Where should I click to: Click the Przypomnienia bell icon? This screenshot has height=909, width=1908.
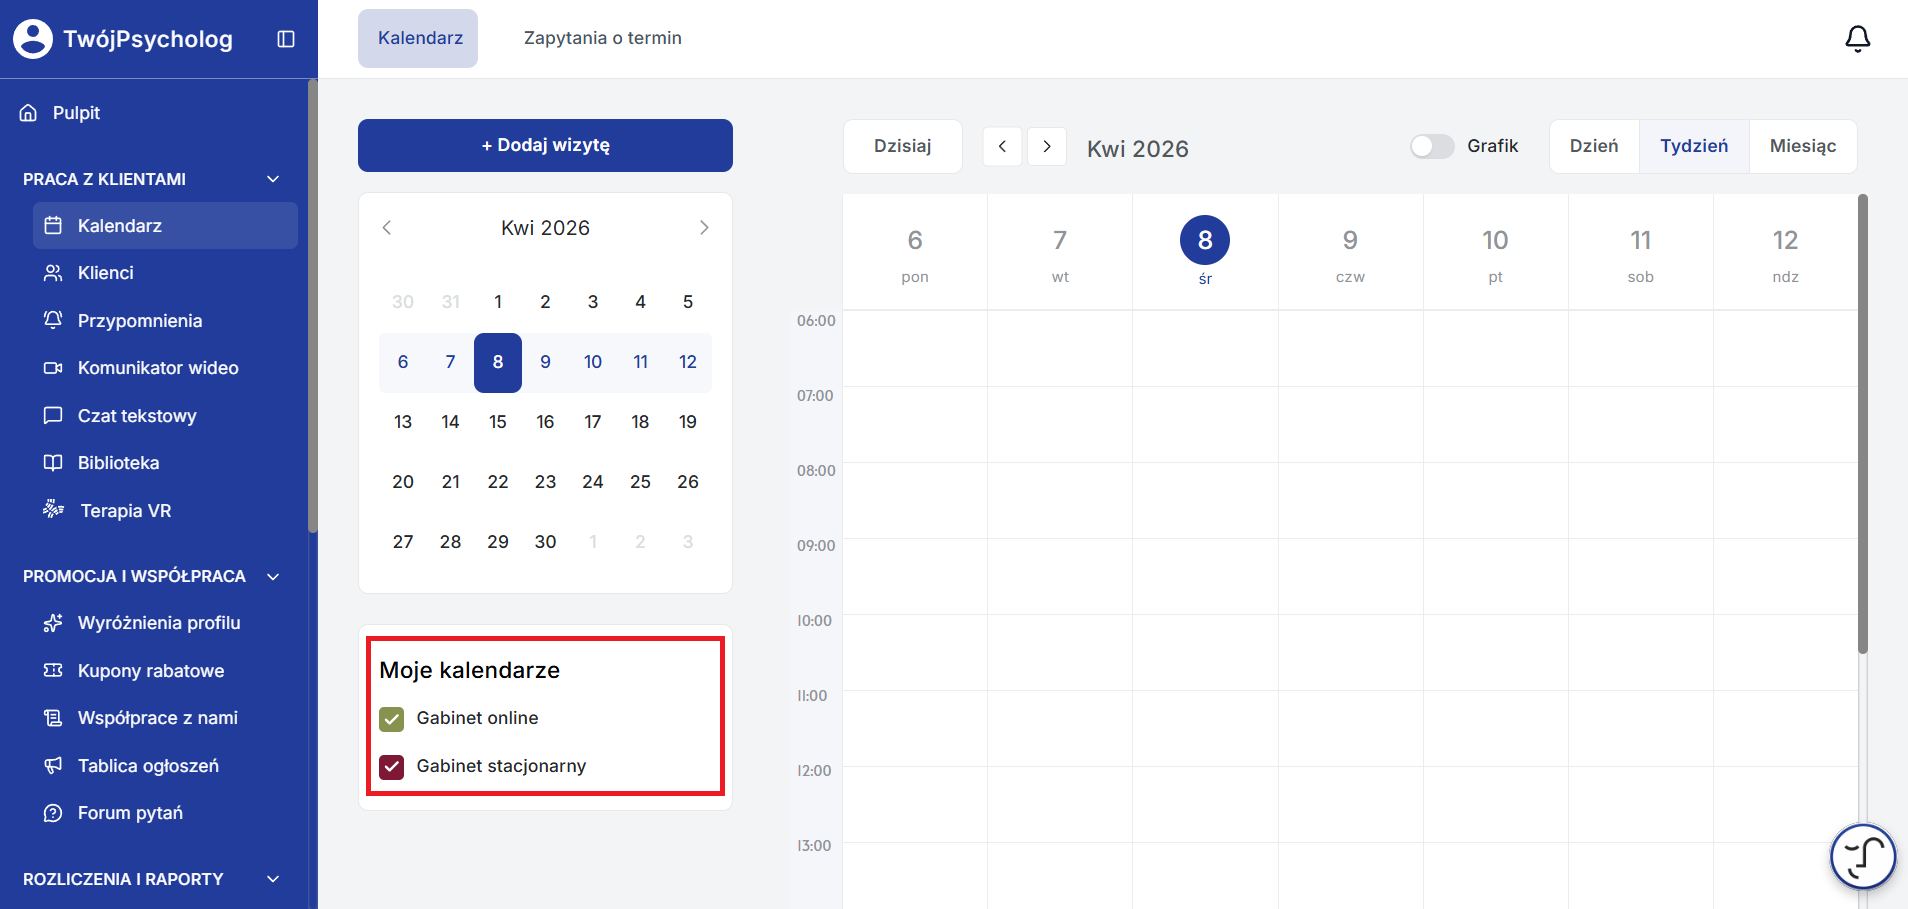click(x=53, y=320)
